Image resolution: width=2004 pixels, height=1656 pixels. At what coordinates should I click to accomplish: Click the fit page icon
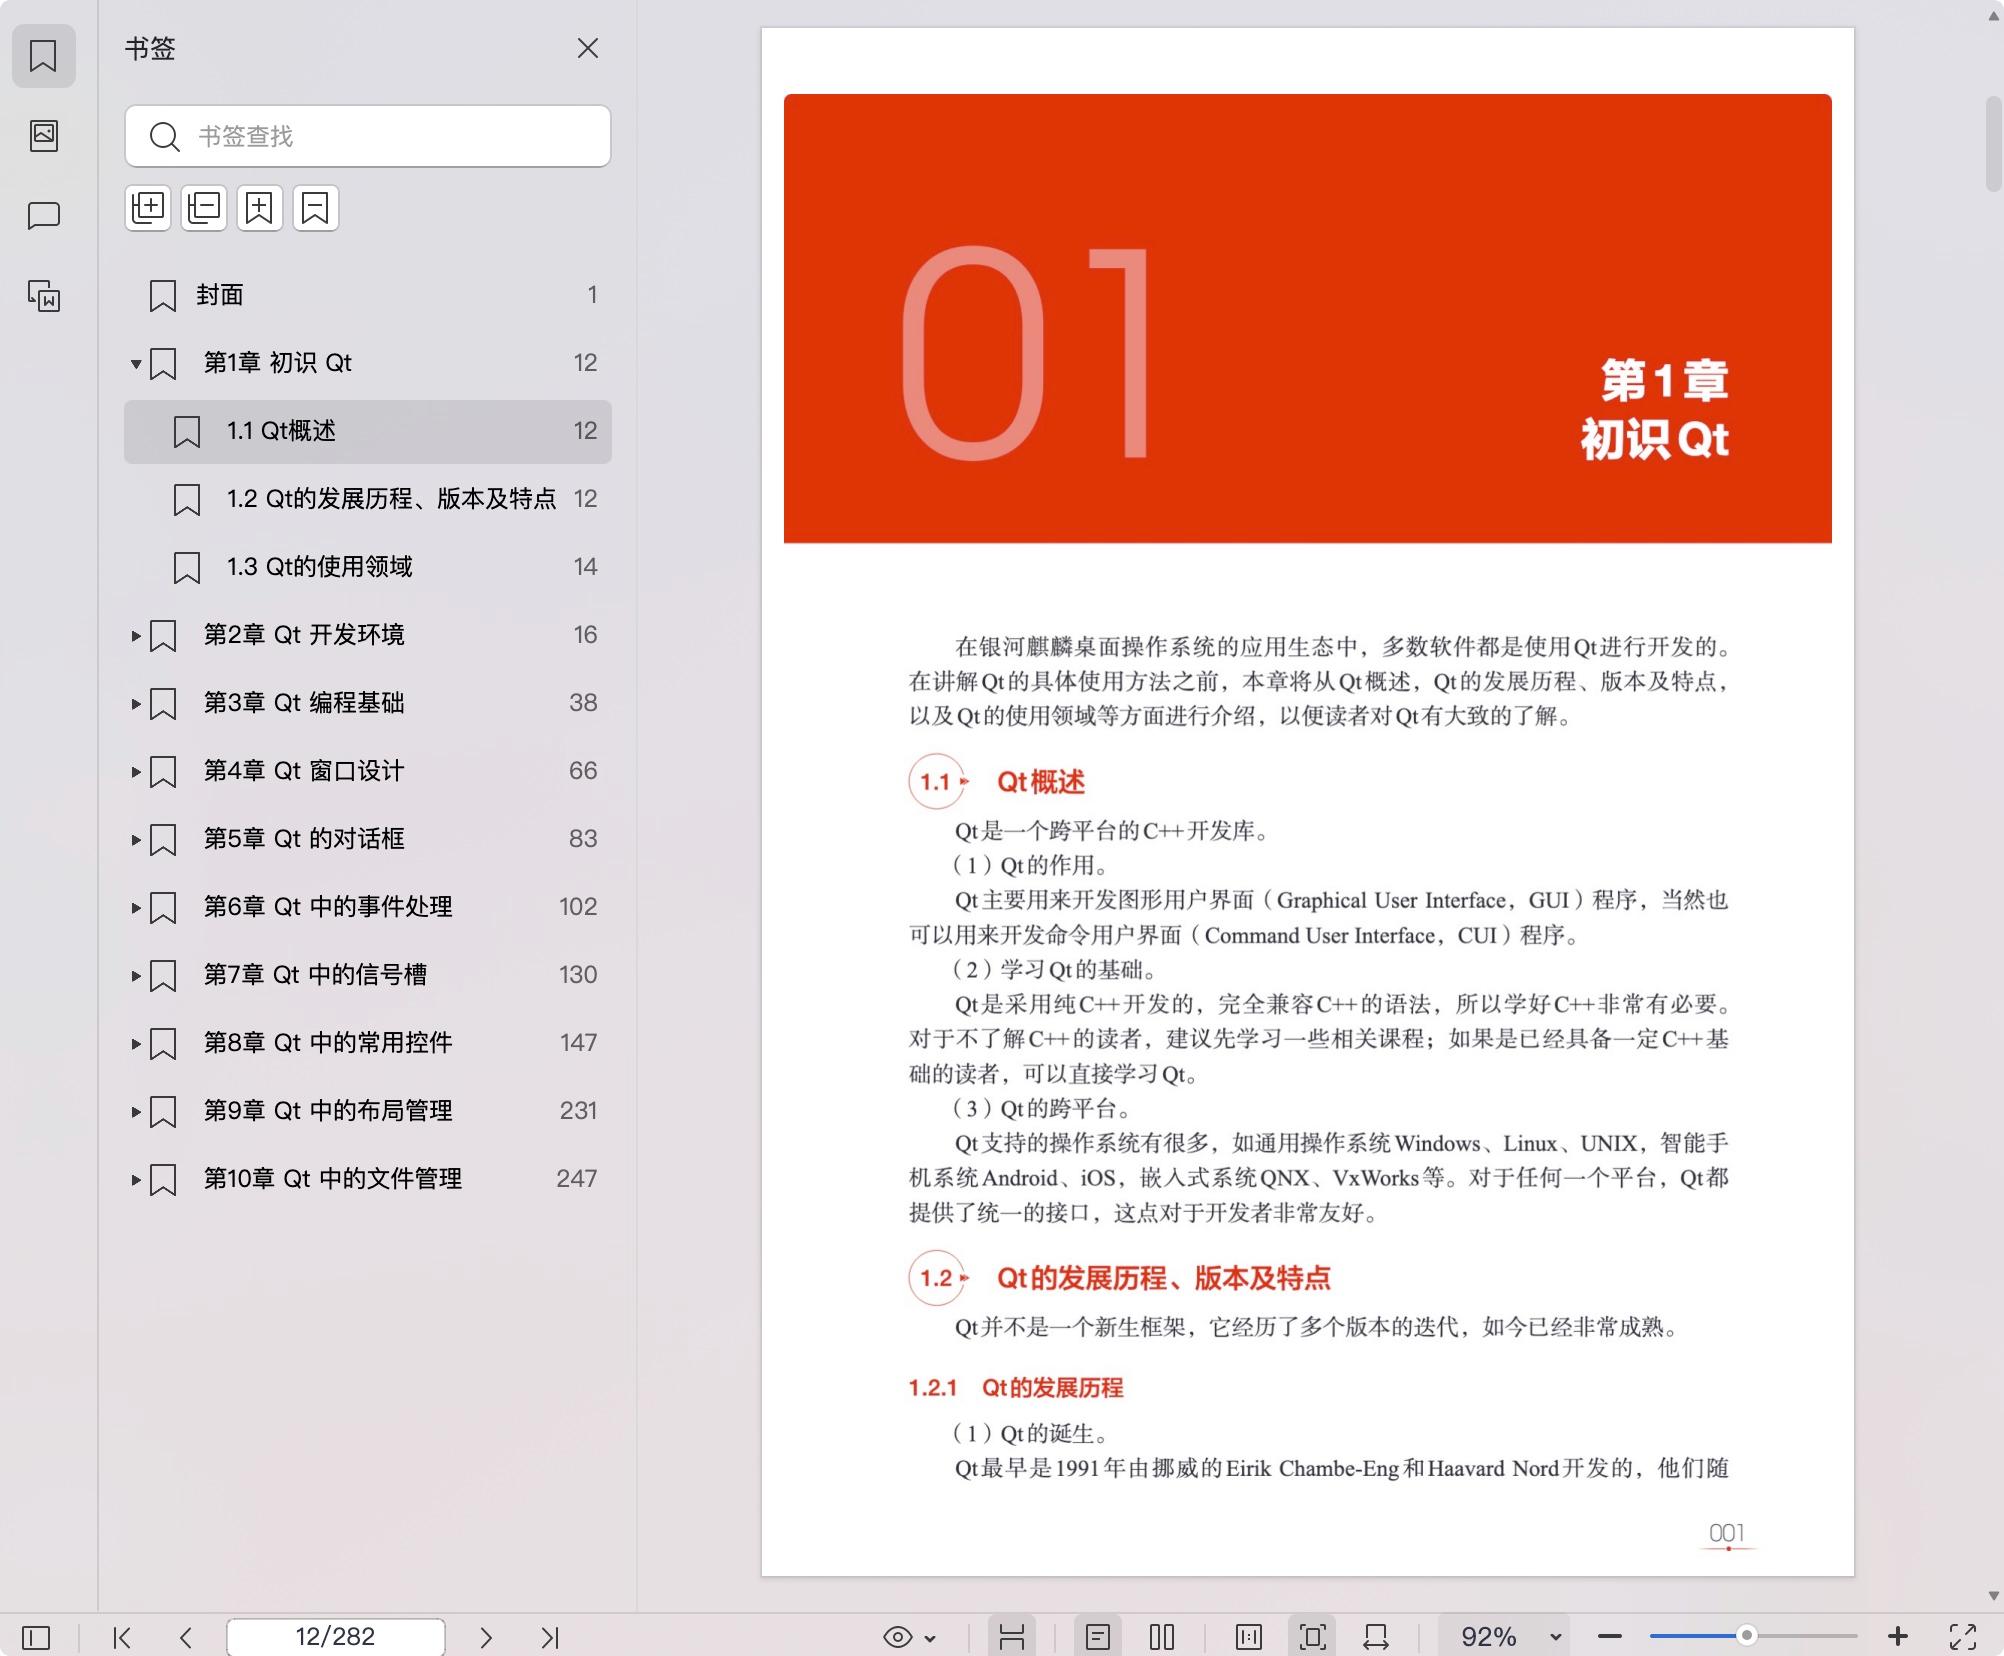pos(1312,1637)
